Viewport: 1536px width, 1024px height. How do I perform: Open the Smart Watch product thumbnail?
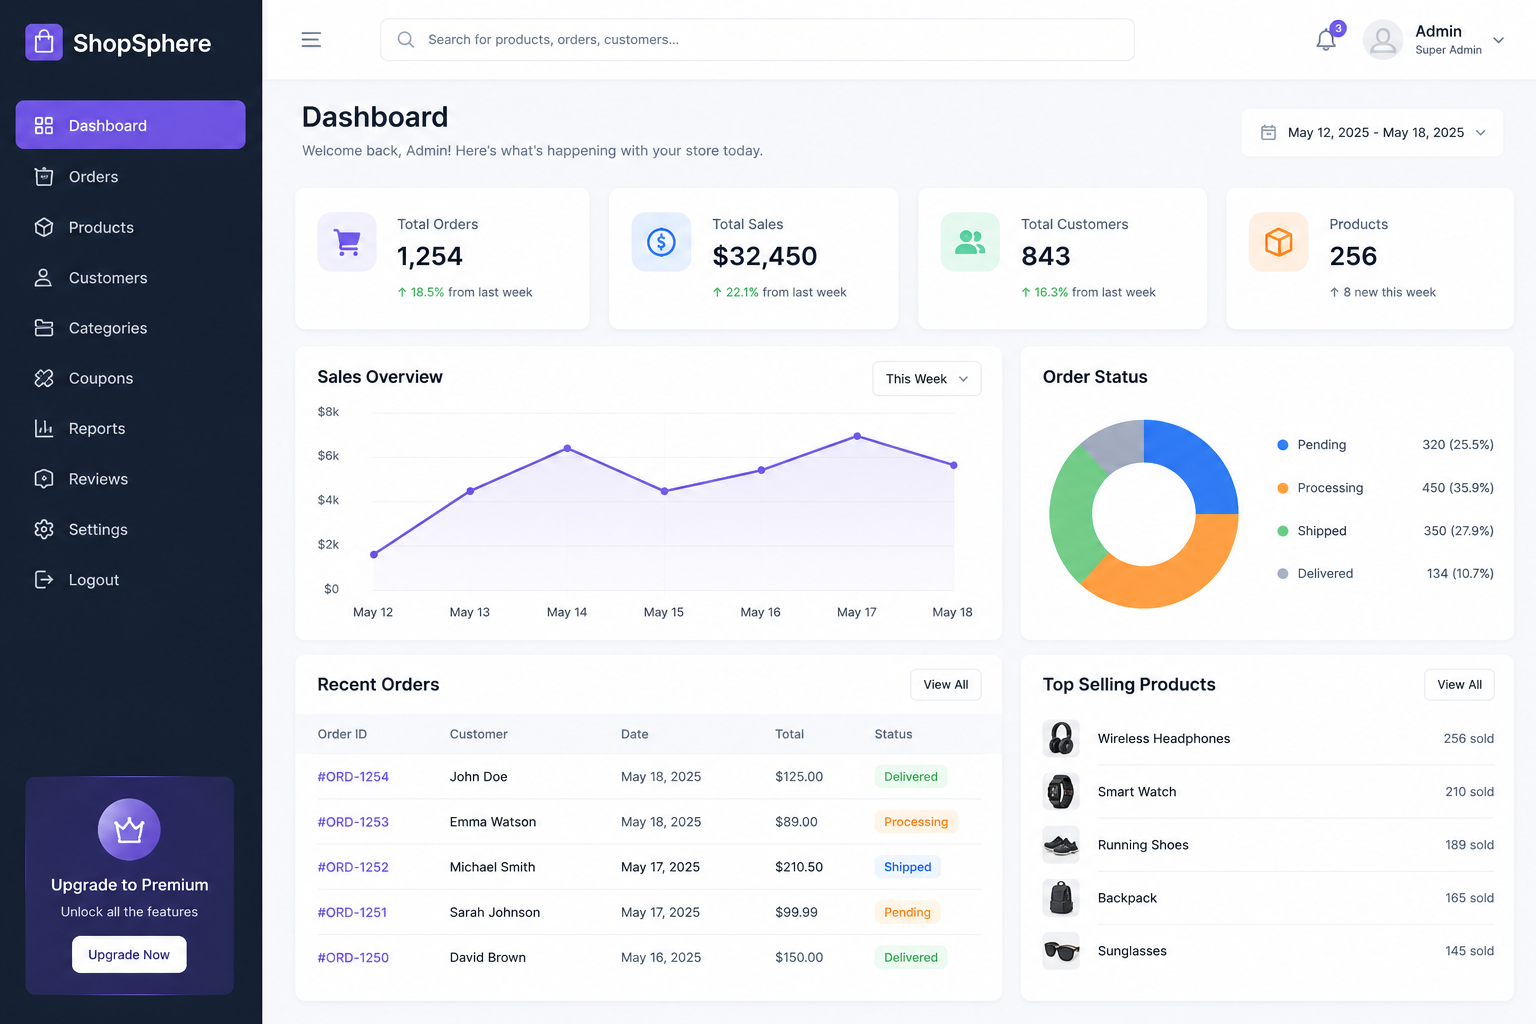(1061, 792)
